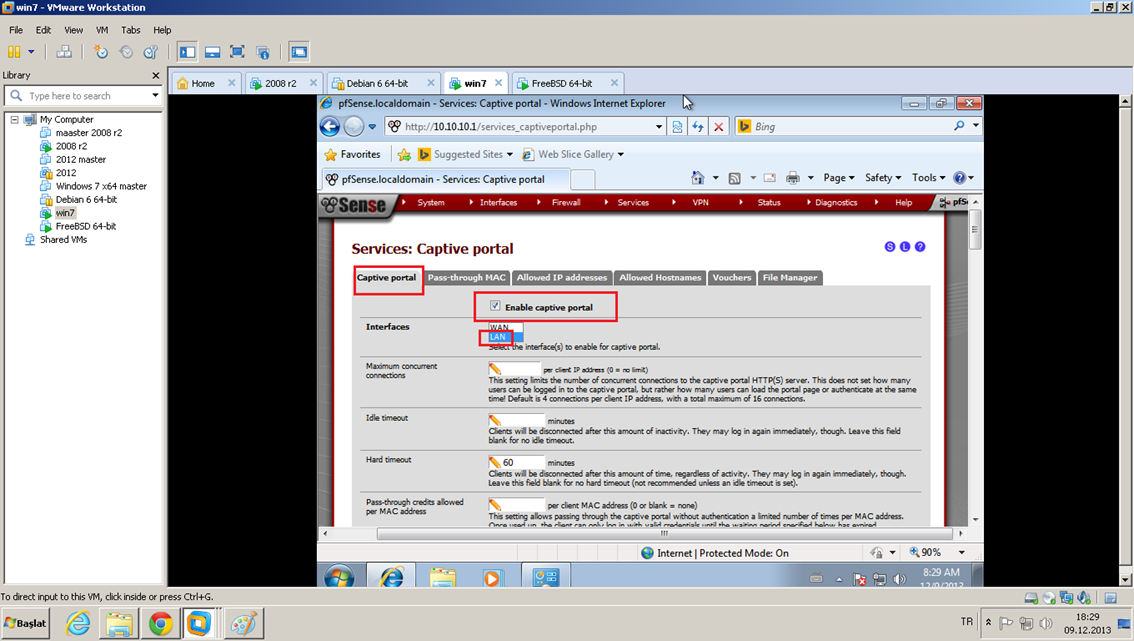Print the page with the printer icon

[x=793, y=178]
